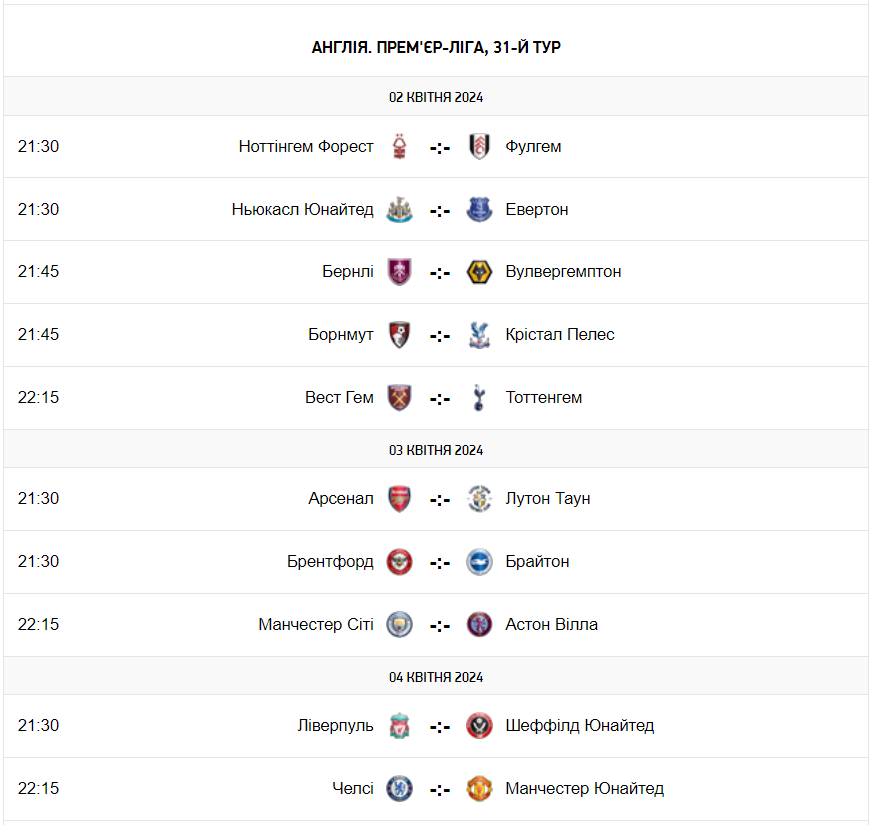Click the 22:15 kickoff time for Челсі match
872x825 pixels.
click(x=39, y=788)
